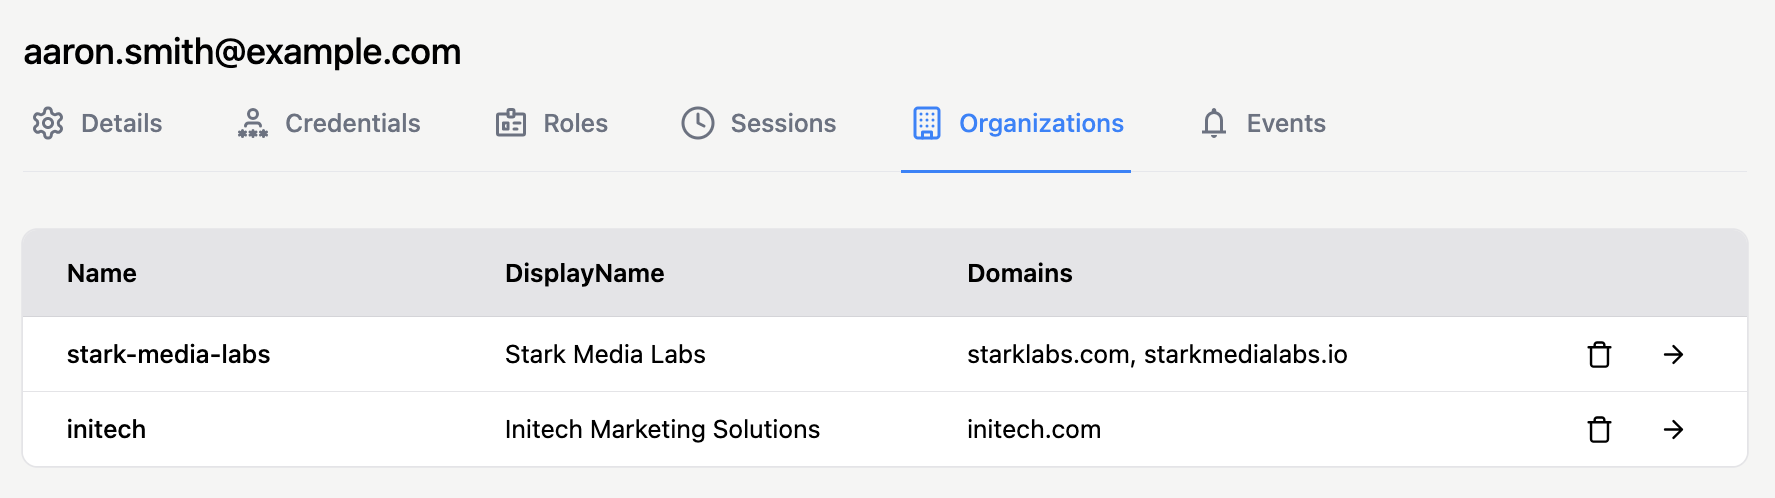Click the Events bell icon
This screenshot has height=498, width=1775.
click(1214, 123)
